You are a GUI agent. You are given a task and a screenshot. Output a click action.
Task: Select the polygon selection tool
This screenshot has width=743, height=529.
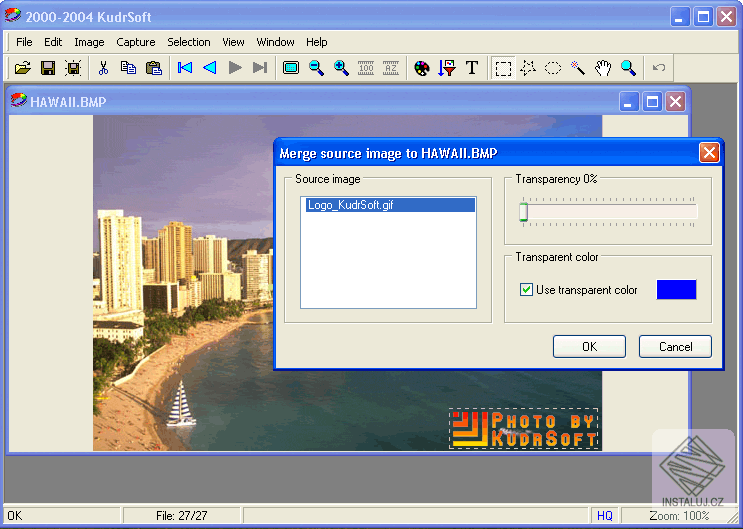[x=528, y=68]
